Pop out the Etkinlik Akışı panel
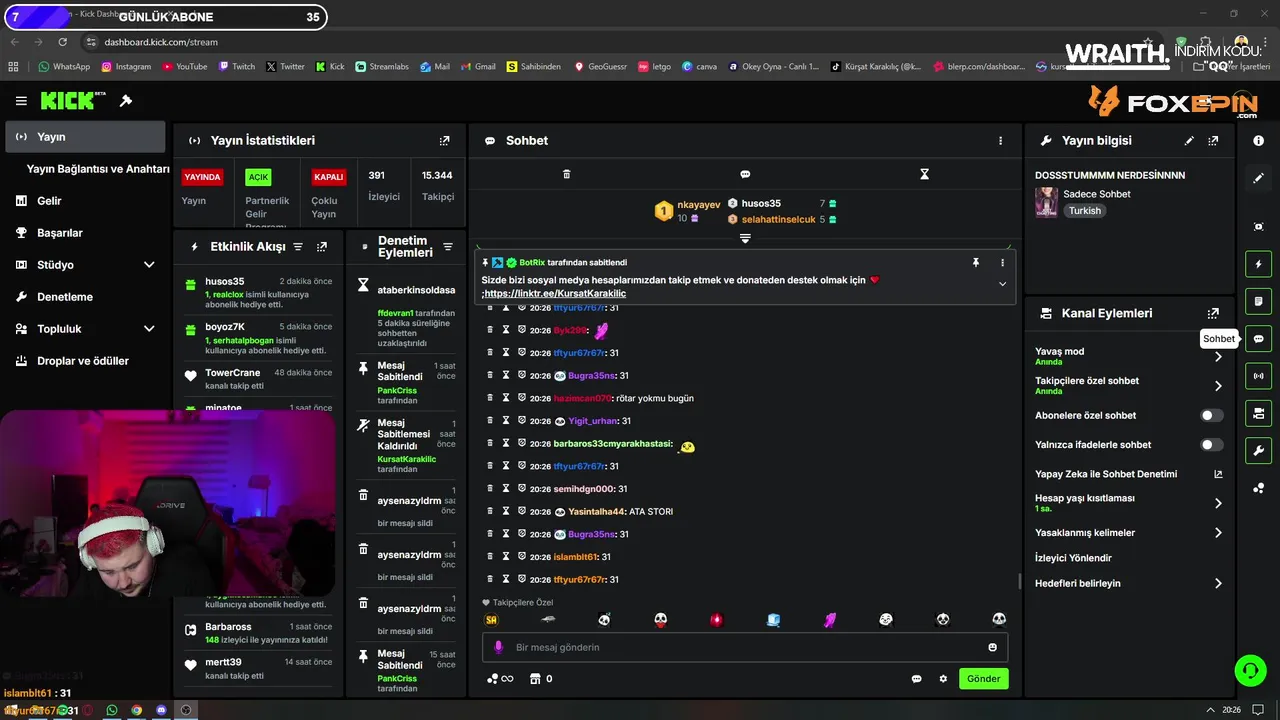Screen dimensions: 1280x720 (322, 247)
